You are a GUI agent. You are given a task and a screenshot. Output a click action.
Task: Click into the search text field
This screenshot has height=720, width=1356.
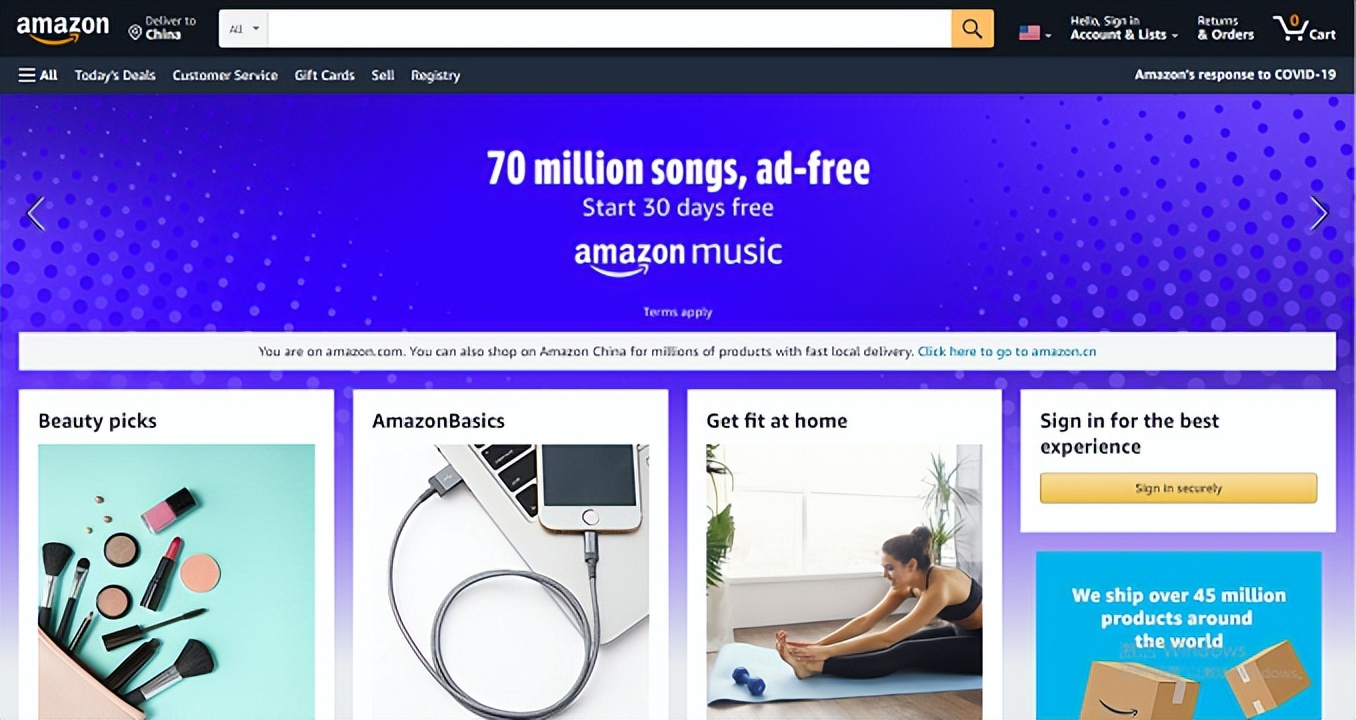pyautogui.click(x=609, y=29)
